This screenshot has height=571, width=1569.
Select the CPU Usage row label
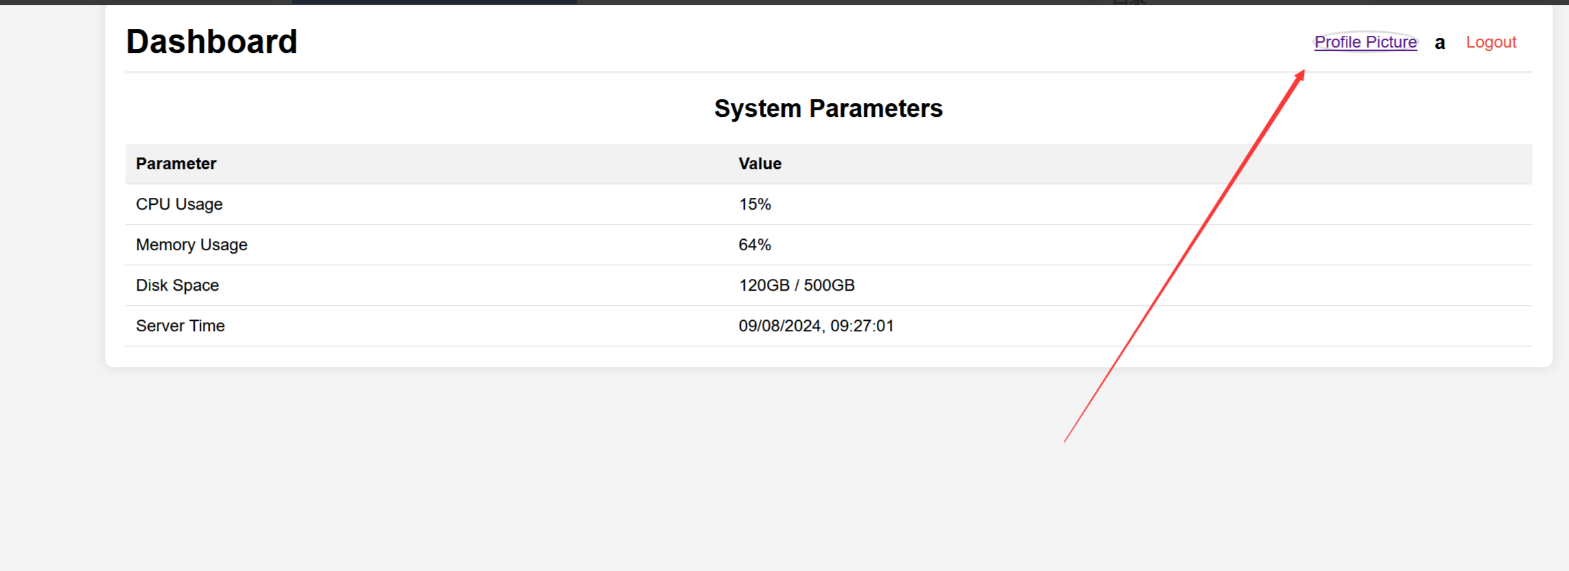click(x=179, y=204)
